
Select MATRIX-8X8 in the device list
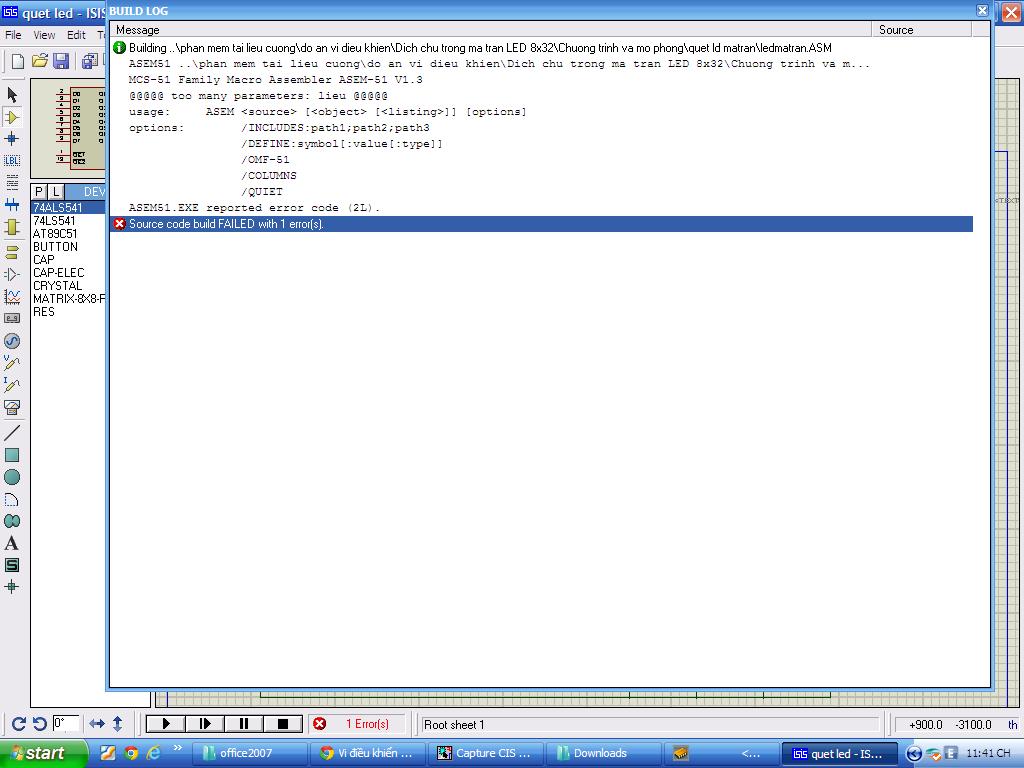pos(68,299)
